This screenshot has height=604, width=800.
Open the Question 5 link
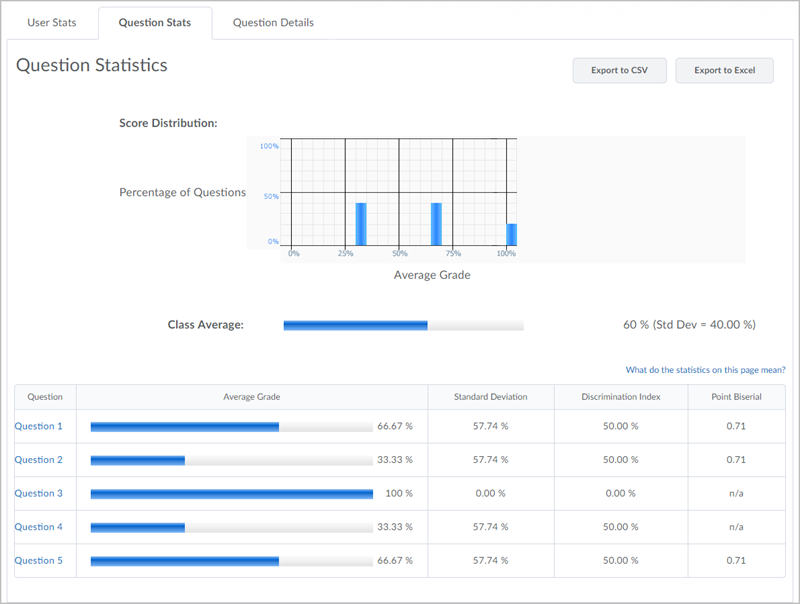[x=38, y=561]
